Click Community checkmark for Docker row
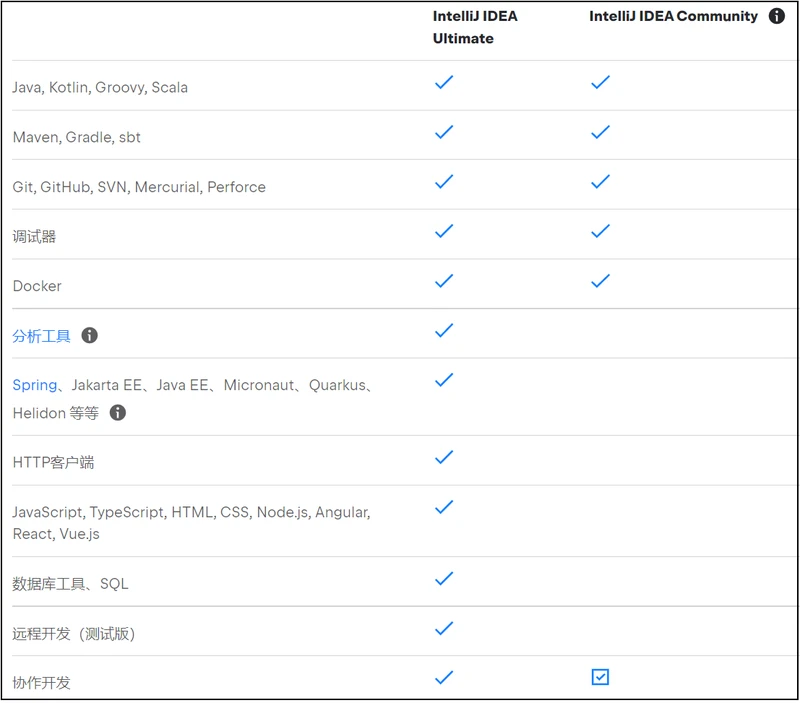 tap(600, 281)
